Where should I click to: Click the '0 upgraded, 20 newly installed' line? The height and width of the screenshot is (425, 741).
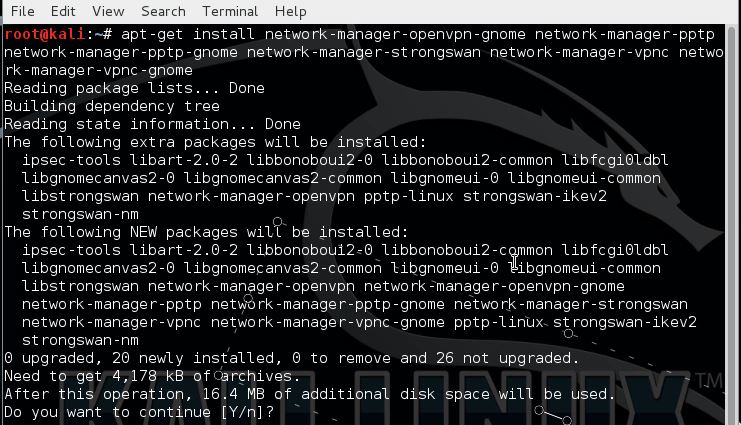click(x=292, y=358)
